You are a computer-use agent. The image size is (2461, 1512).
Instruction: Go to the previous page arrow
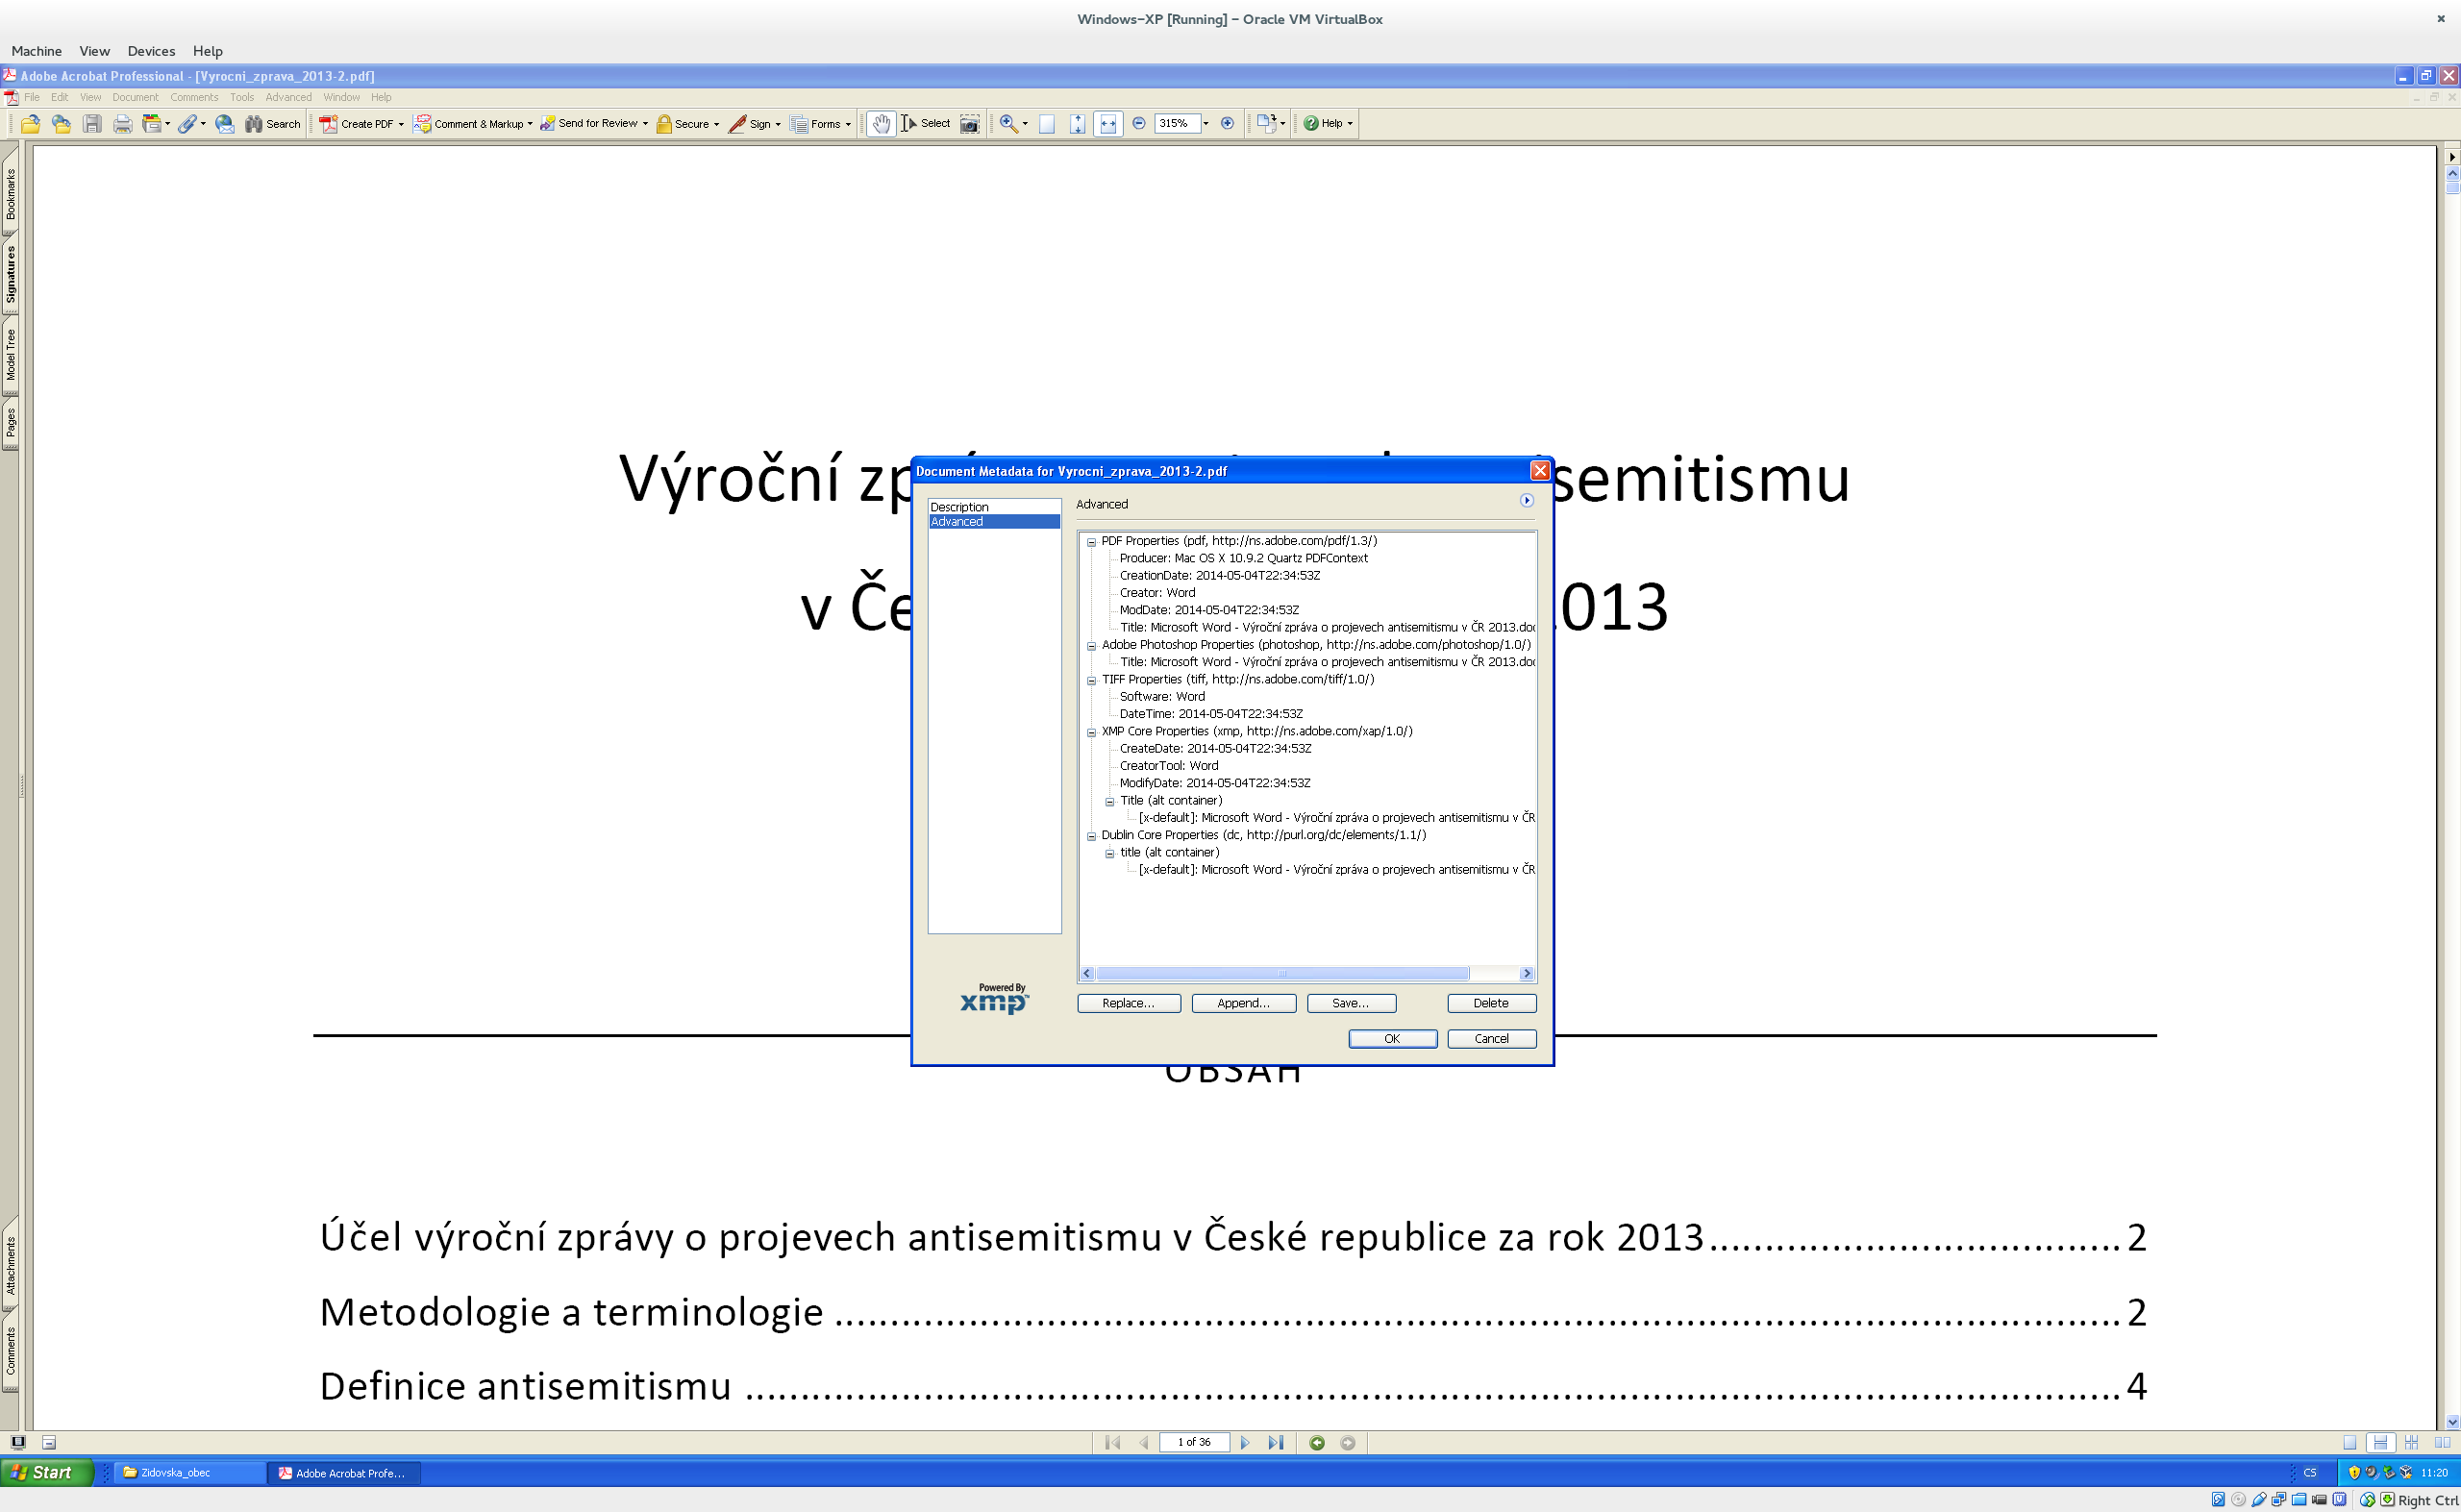(1144, 1443)
